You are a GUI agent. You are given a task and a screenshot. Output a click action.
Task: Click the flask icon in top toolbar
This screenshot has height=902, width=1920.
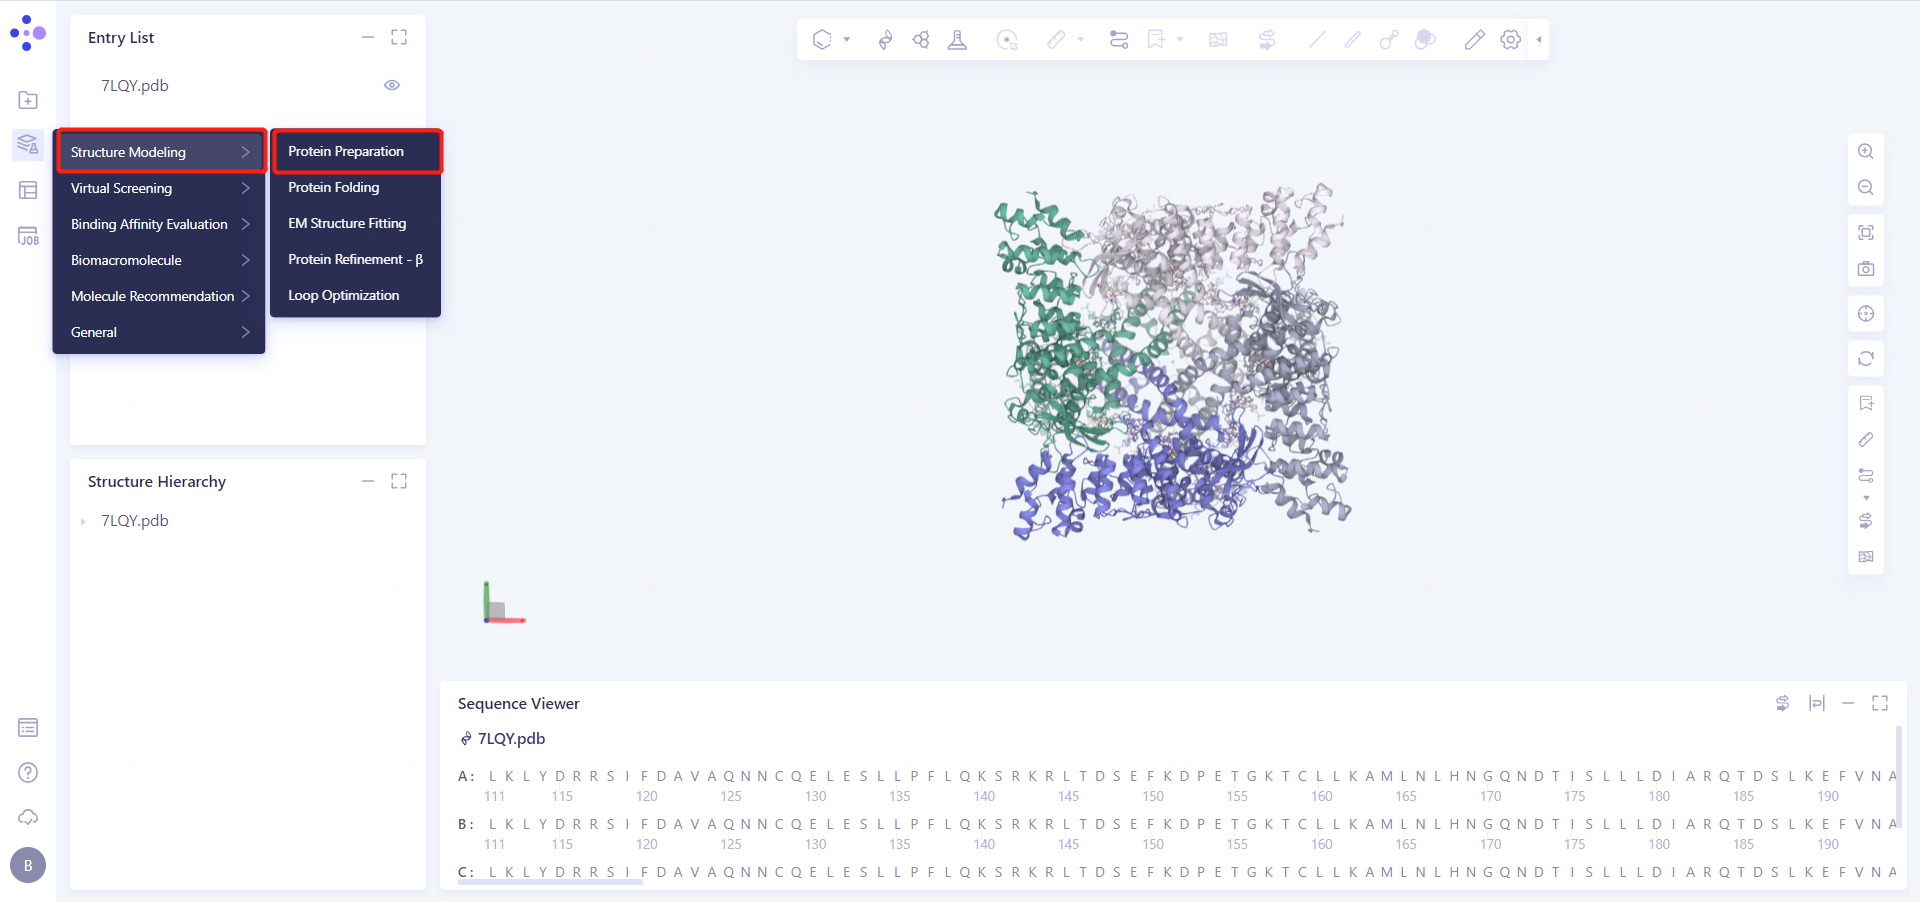(x=957, y=40)
